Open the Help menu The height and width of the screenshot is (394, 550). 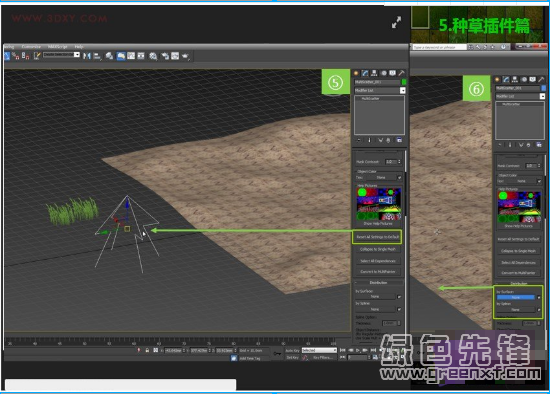point(79,47)
